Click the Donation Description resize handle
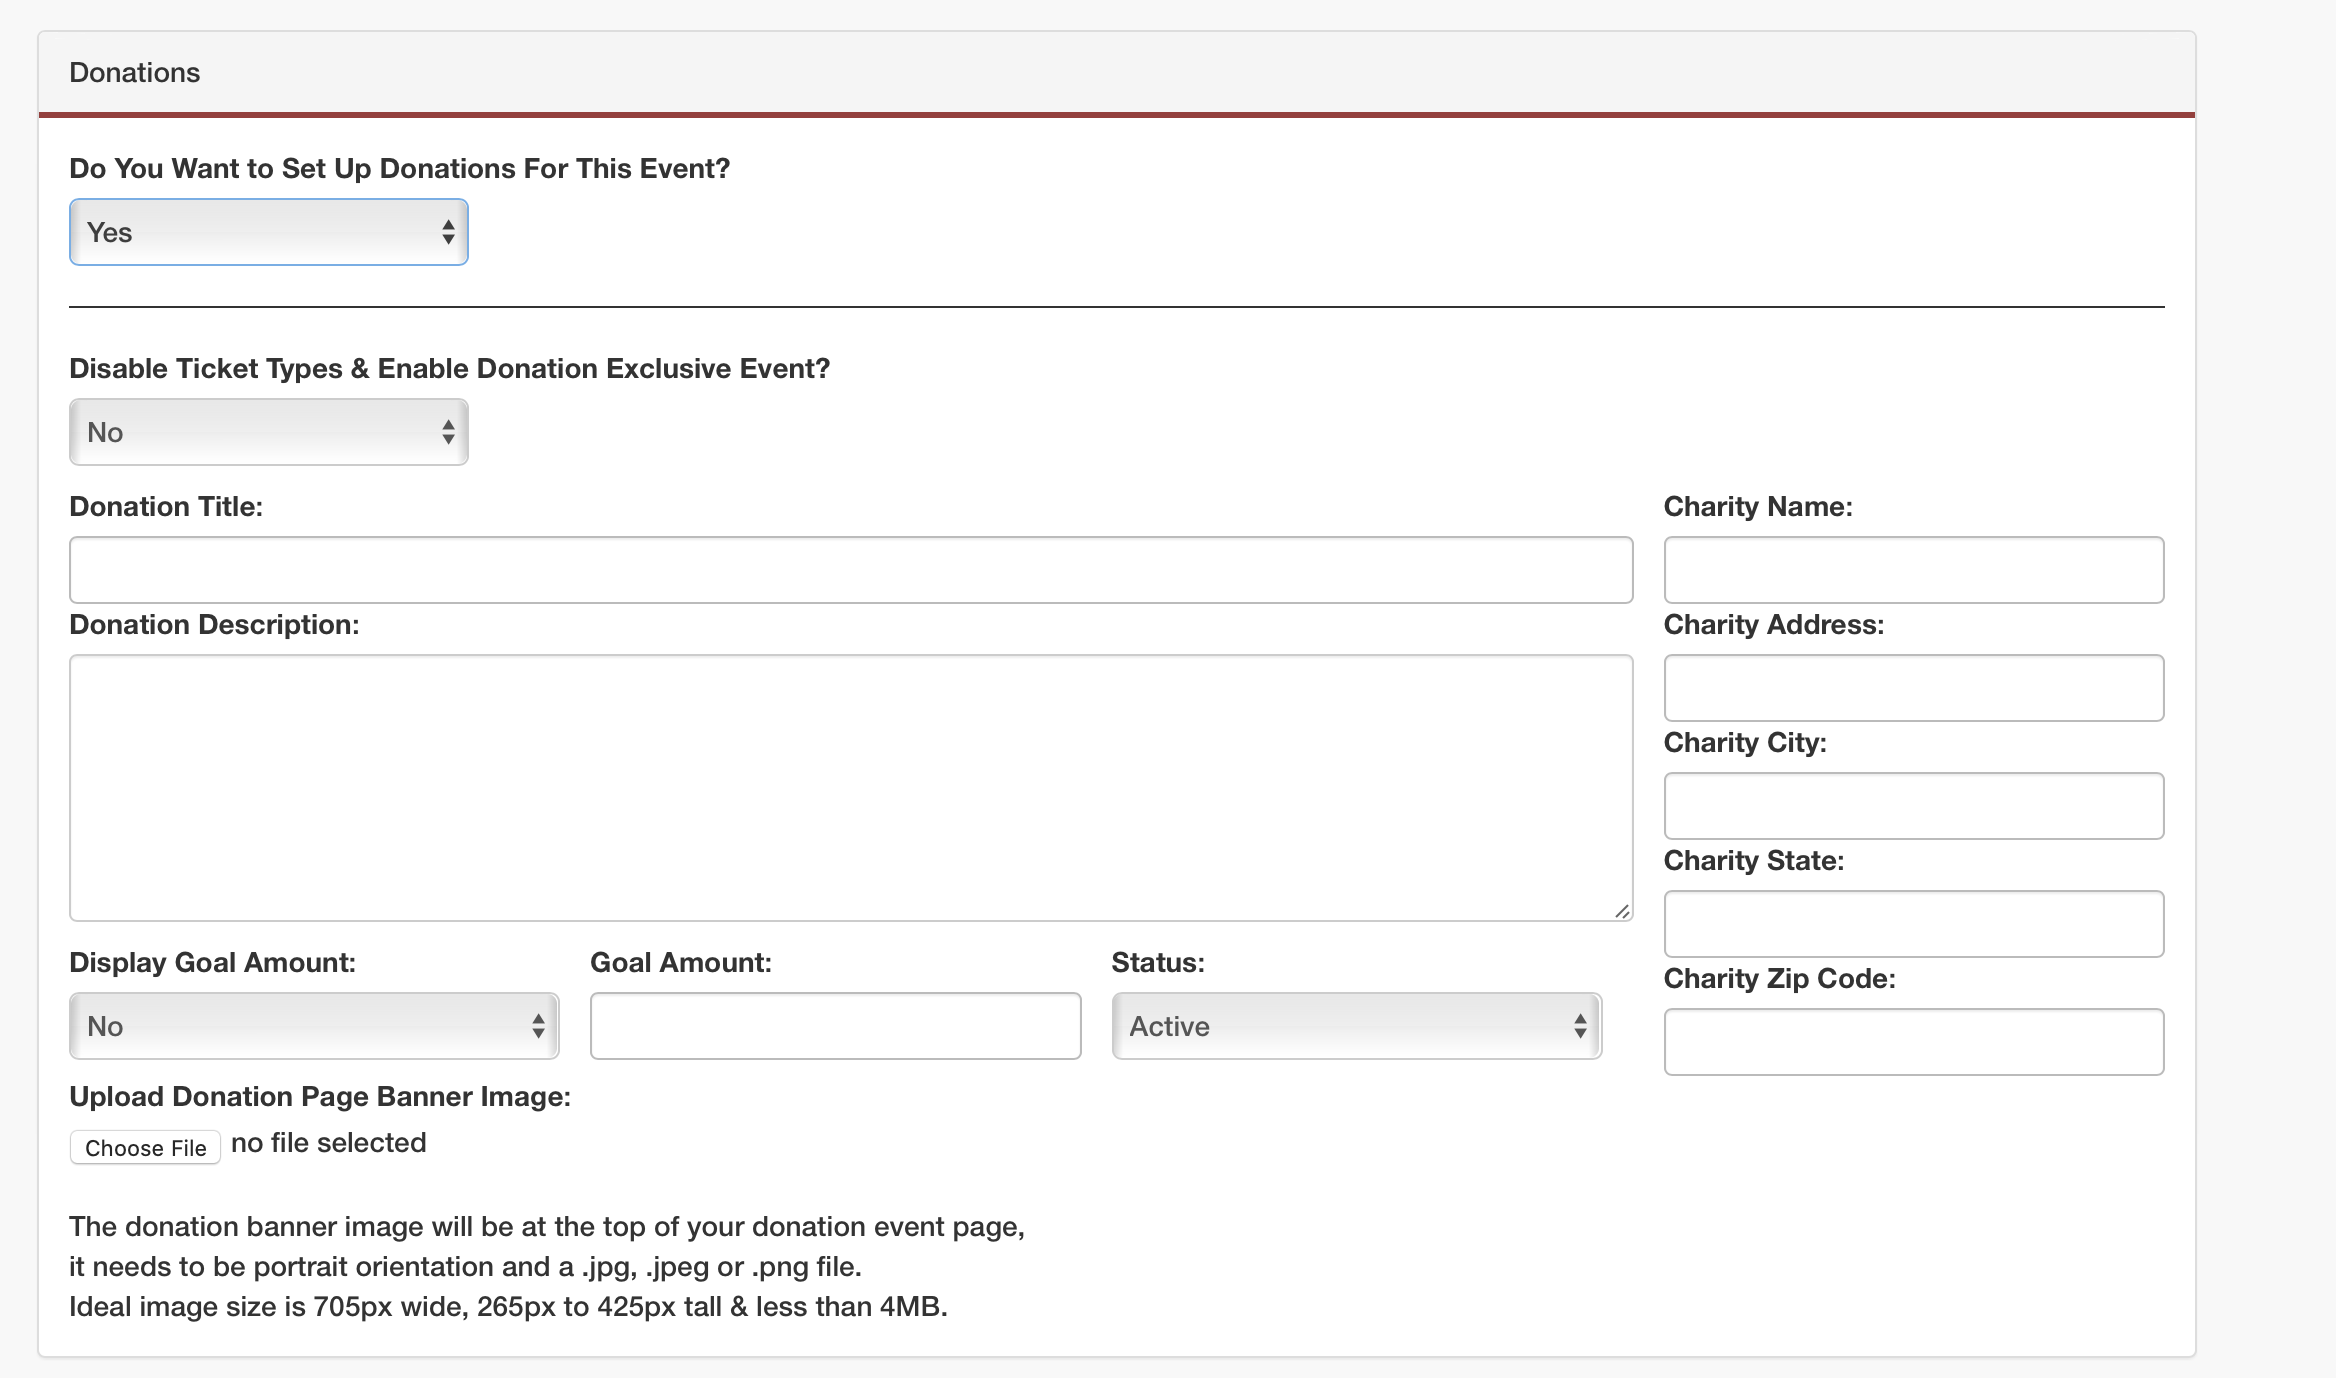Screen dimensions: 2336x1378 (x=1622, y=911)
